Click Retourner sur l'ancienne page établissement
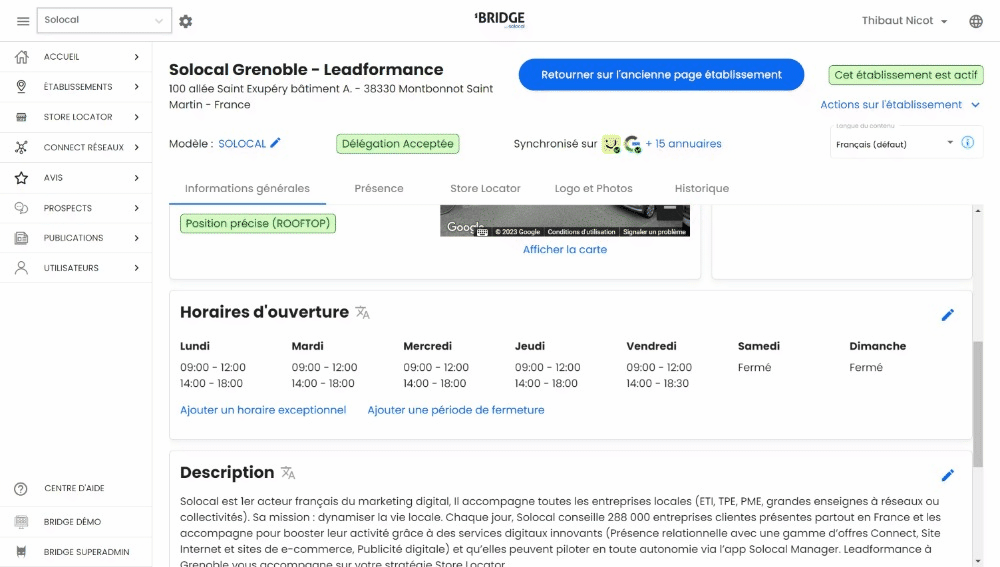This screenshot has width=1000, height=567. click(661, 75)
